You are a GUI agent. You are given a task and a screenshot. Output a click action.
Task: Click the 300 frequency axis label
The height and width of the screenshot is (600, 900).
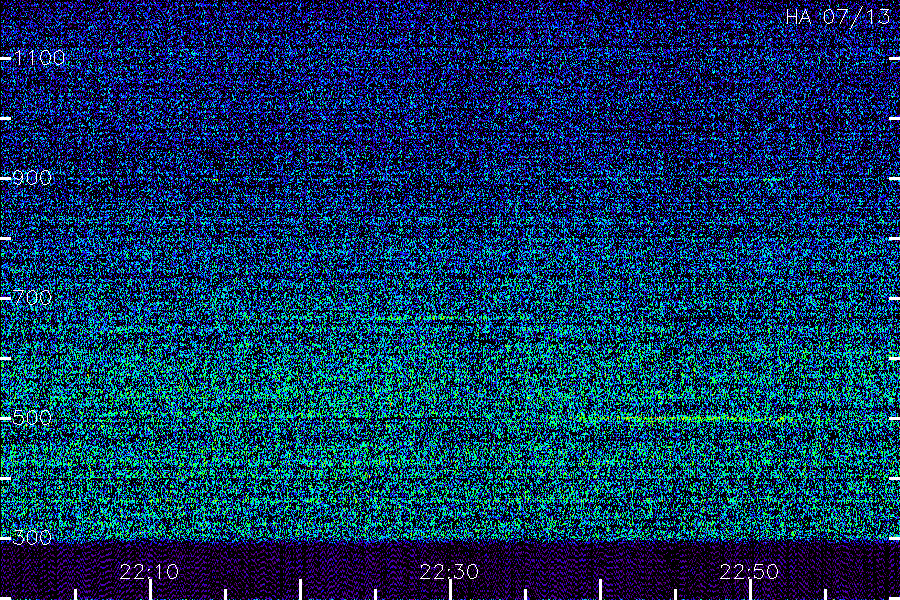coord(32,538)
